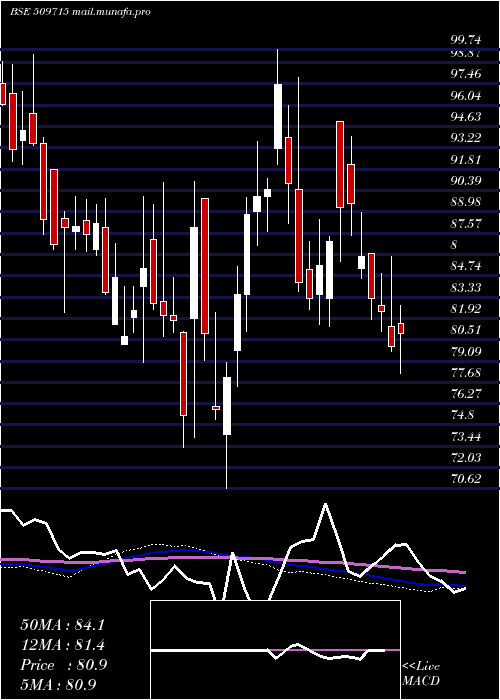Click the 90.39 price level label
This screenshot has height=700, width=500.
click(466, 180)
